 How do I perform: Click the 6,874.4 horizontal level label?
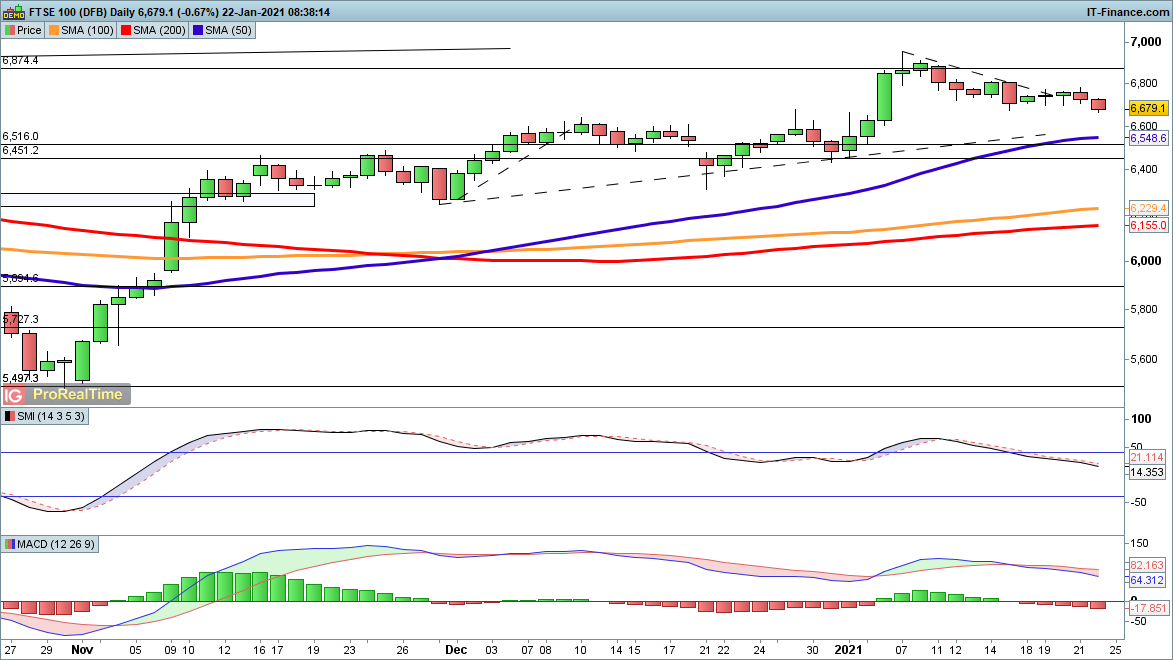[21, 61]
